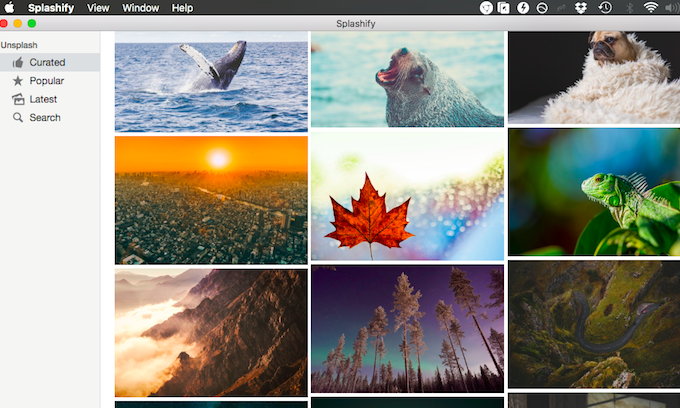Open the aurora pine trees photo
The width and height of the screenshot is (680, 408).
[x=407, y=329]
